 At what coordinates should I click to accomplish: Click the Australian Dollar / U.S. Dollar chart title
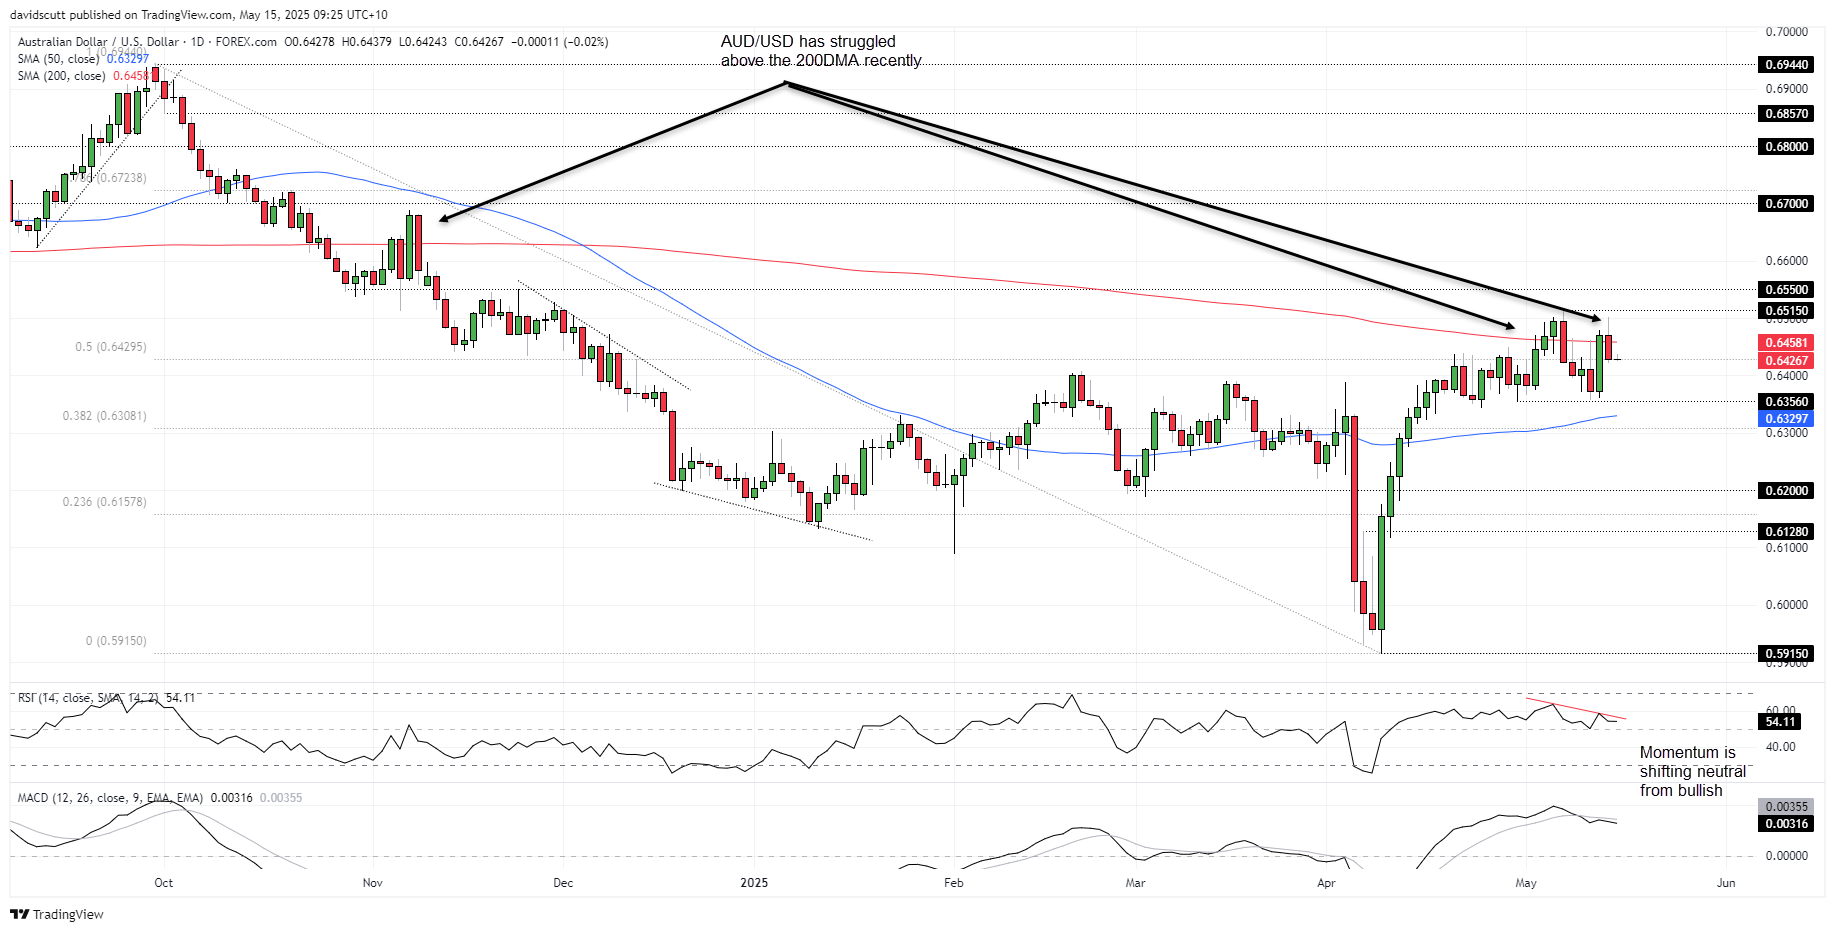point(147,42)
